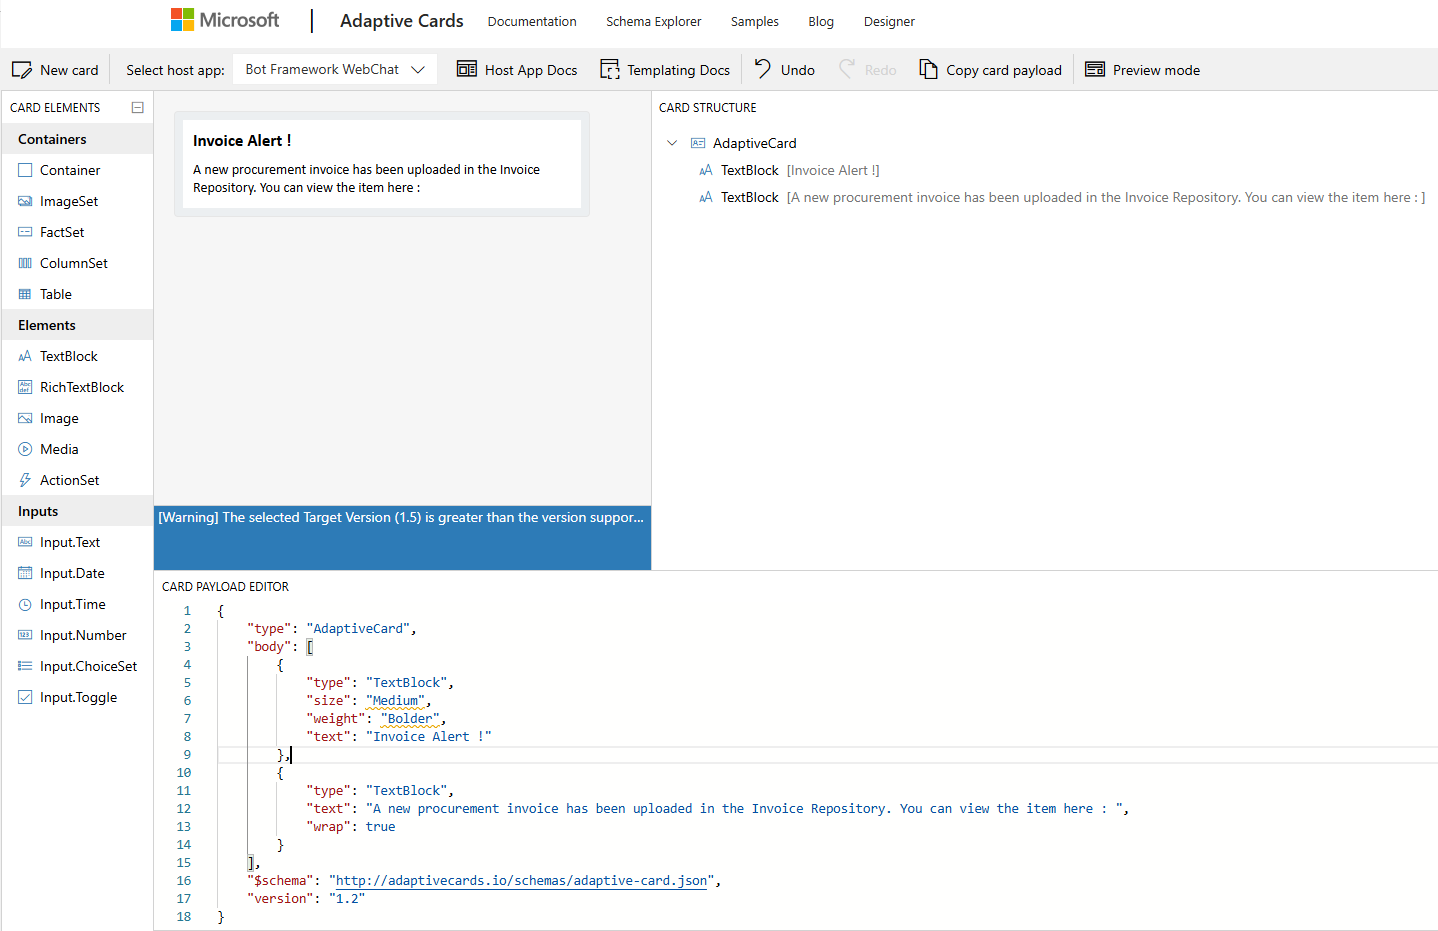Screen dimensions: 1438x931
Task: Select the ActionSet element icon
Action: tap(25, 480)
